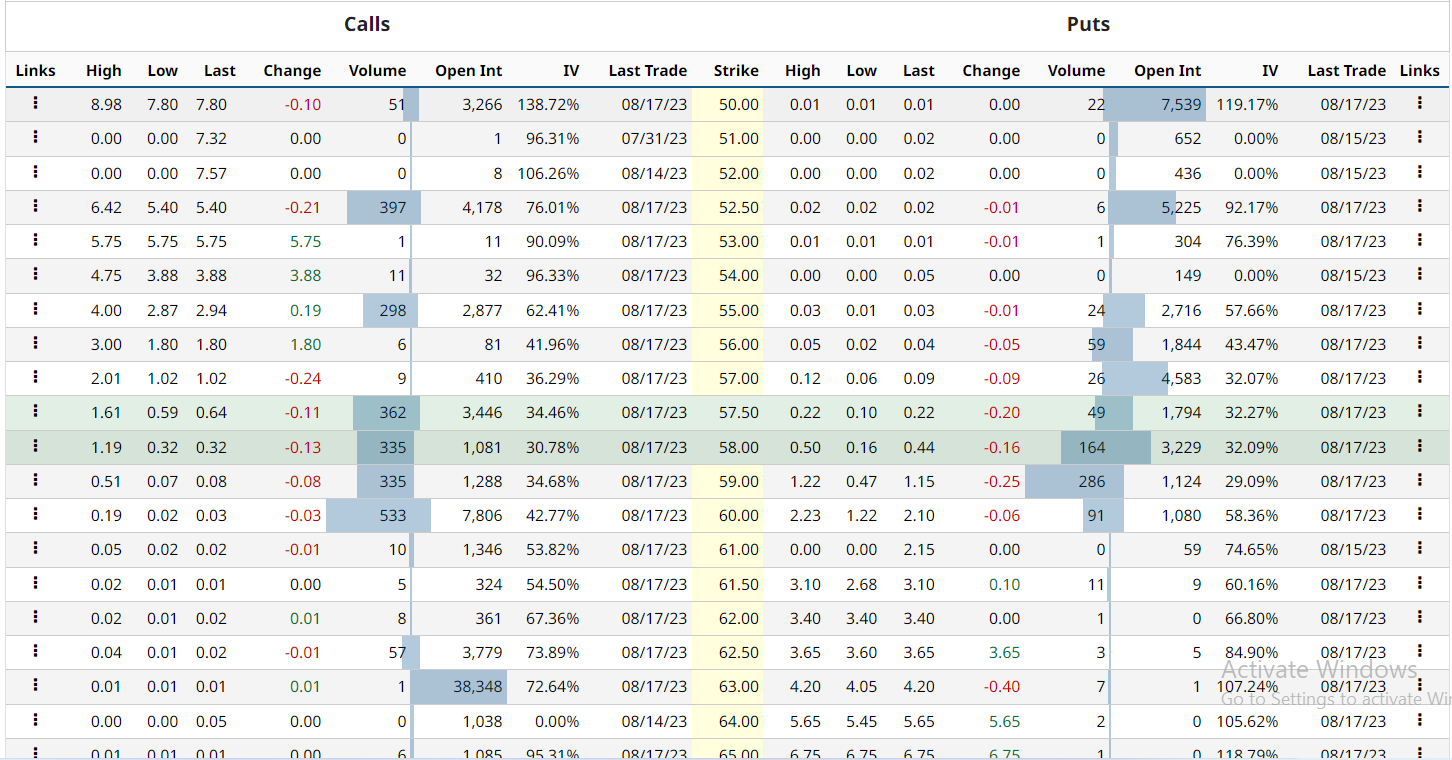Open puts links menu for strike 59.00
The image size is (1452, 760).
click(1419, 480)
